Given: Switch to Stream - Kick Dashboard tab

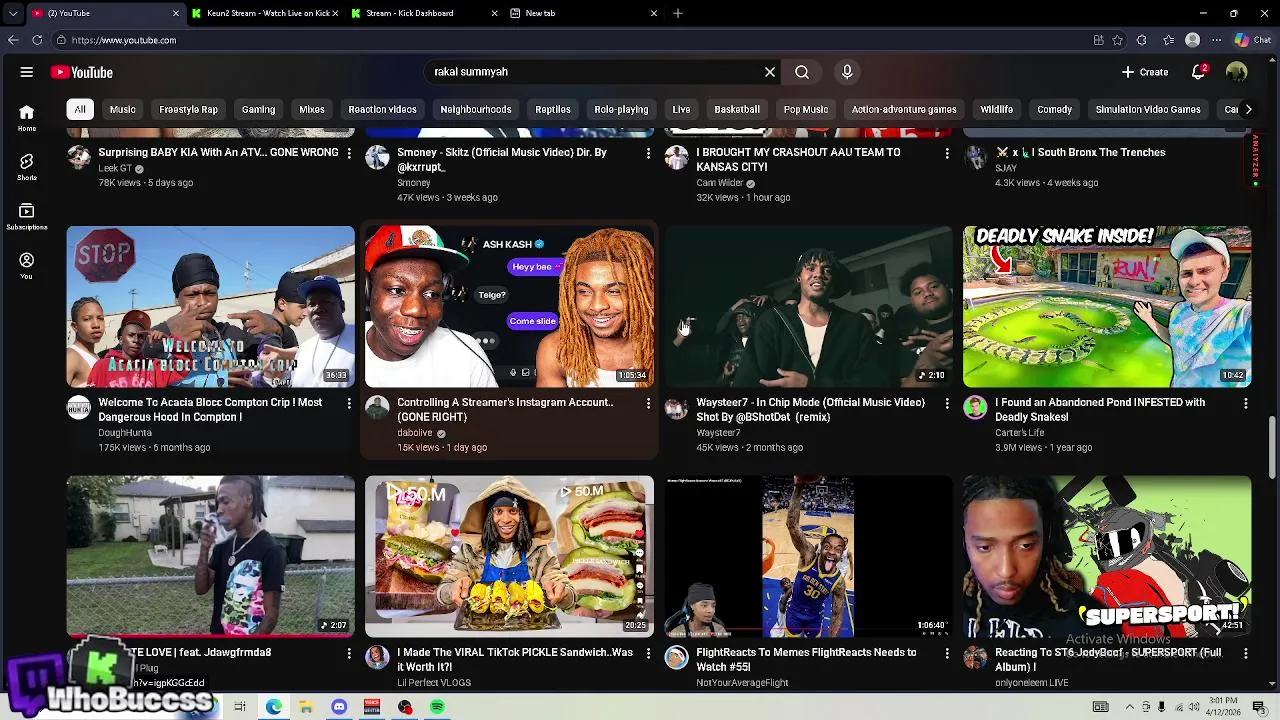Looking at the screenshot, I should coord(425,13).
